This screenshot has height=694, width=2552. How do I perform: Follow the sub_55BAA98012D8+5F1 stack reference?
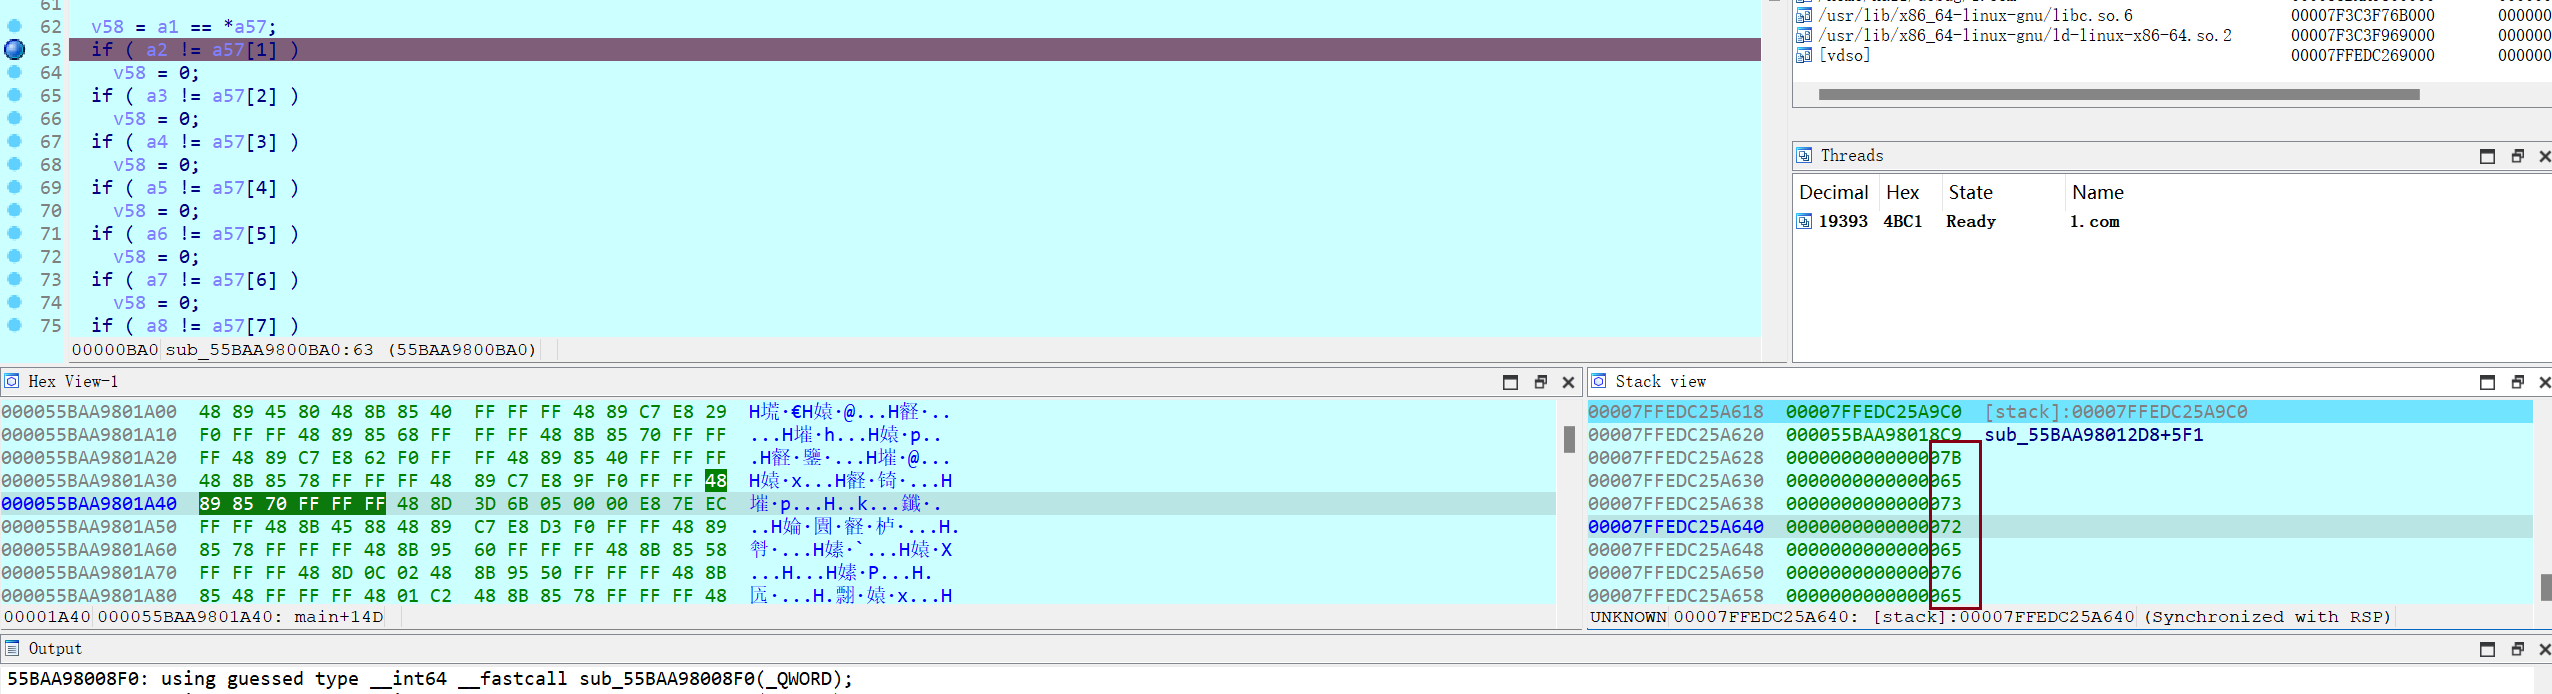(2093, 435)
